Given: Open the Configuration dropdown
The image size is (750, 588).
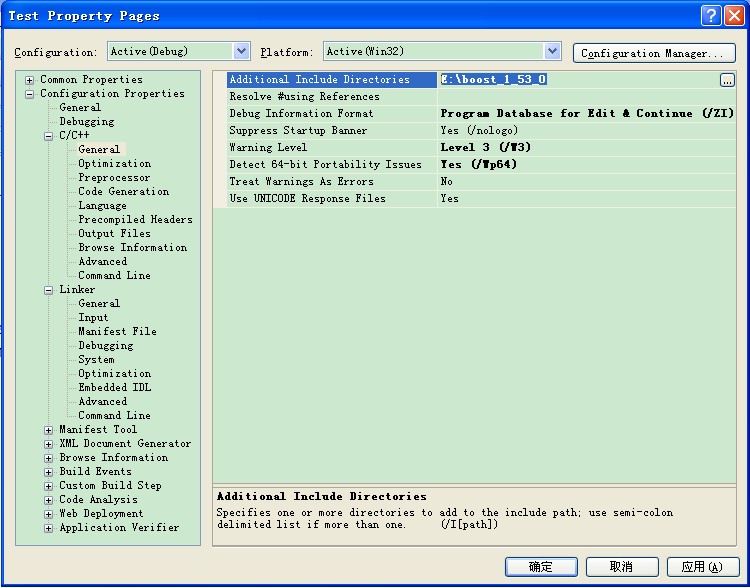Looking at the screenshot, I should click(242, 51).
